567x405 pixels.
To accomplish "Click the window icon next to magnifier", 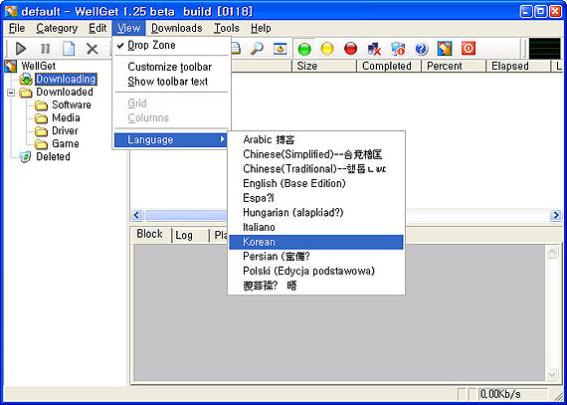I will pyautogui.click(x=280, y=49).
